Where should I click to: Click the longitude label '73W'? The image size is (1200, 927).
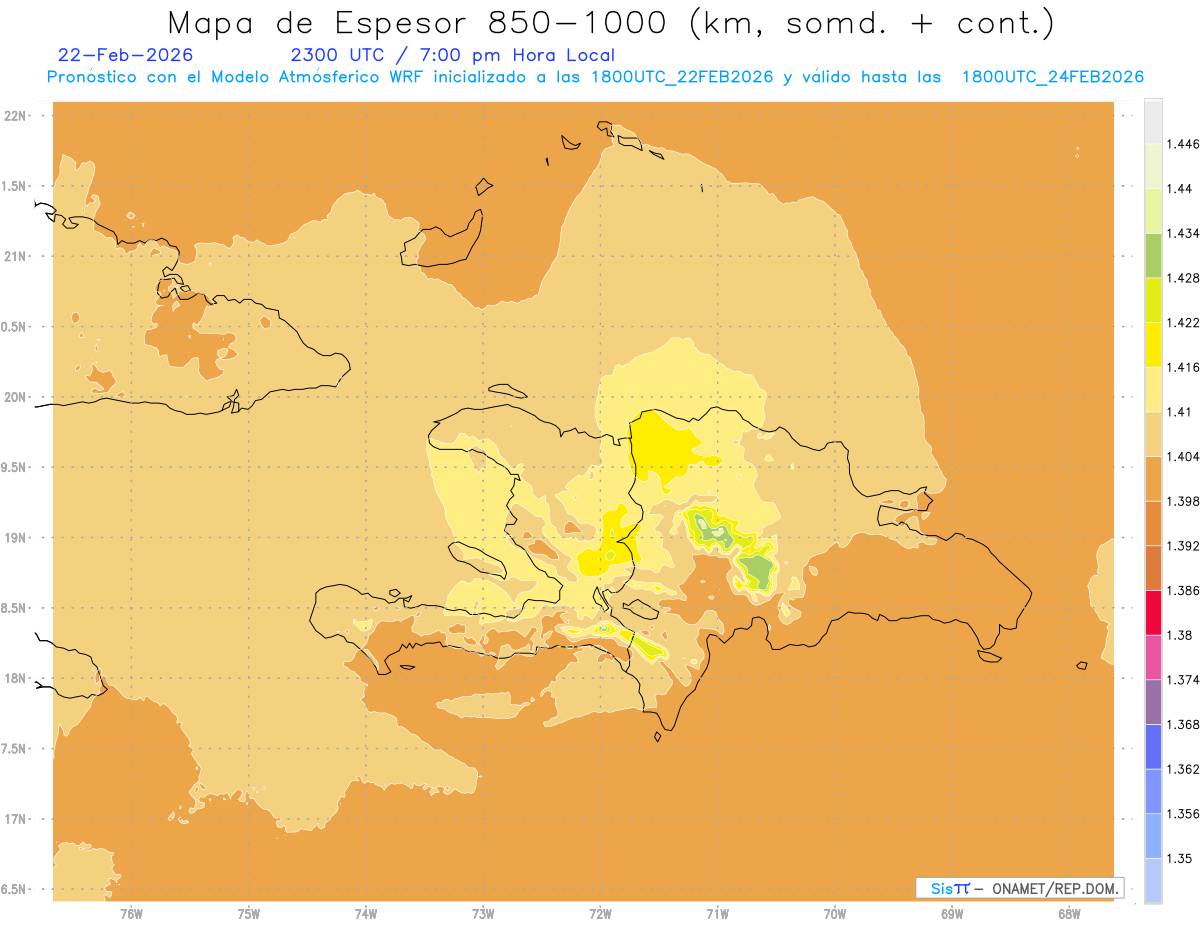click(x=483, y=914)
